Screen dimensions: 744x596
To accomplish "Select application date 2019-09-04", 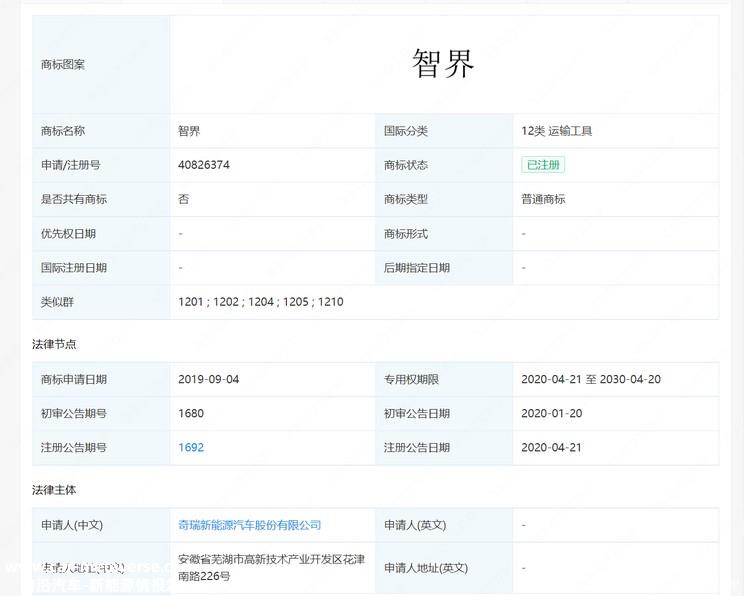I will 208,379.
